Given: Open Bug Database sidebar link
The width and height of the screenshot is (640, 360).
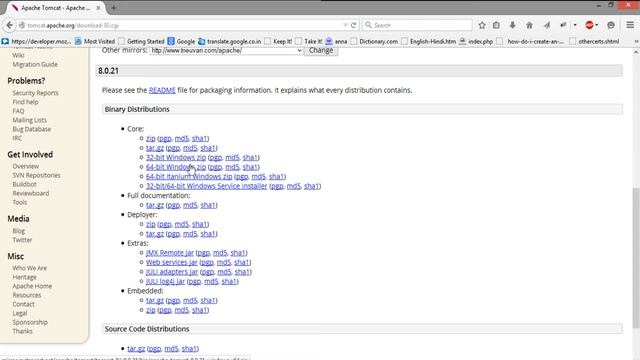Looking at the screenshot, I should click(31, 129).
